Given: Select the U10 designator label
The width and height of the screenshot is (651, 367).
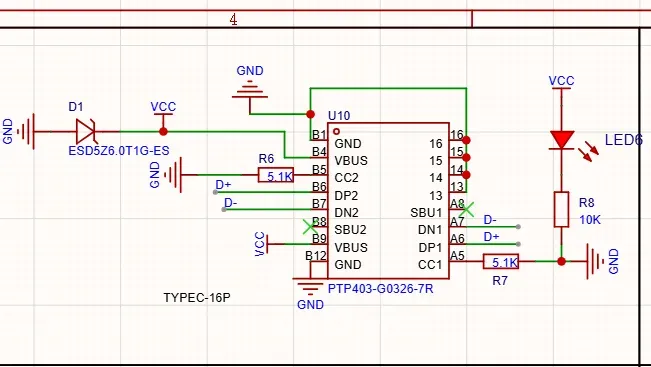Looking at the screenshot, I should tap(339, 115).
